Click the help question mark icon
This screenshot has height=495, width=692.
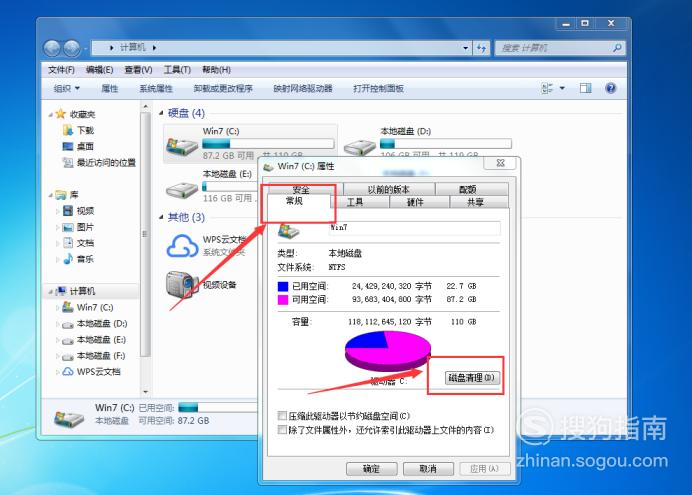pos(610,88)
